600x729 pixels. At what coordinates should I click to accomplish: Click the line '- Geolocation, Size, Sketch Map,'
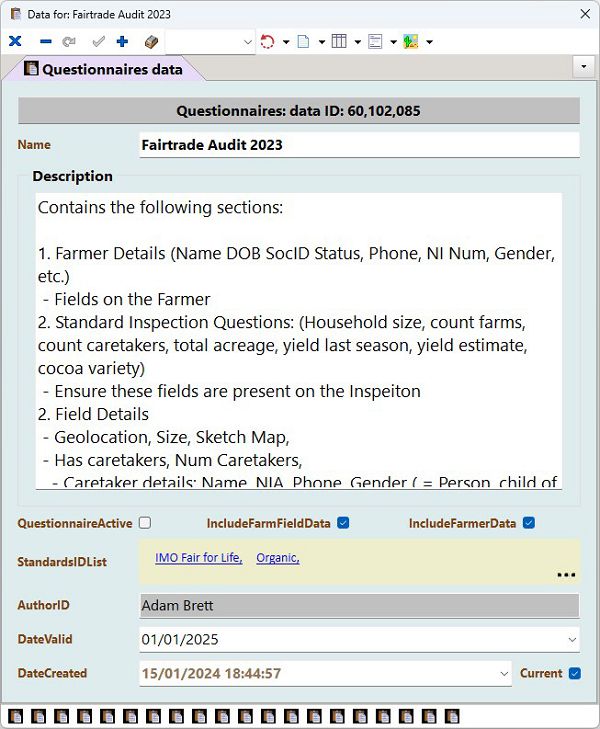[166, 437]
